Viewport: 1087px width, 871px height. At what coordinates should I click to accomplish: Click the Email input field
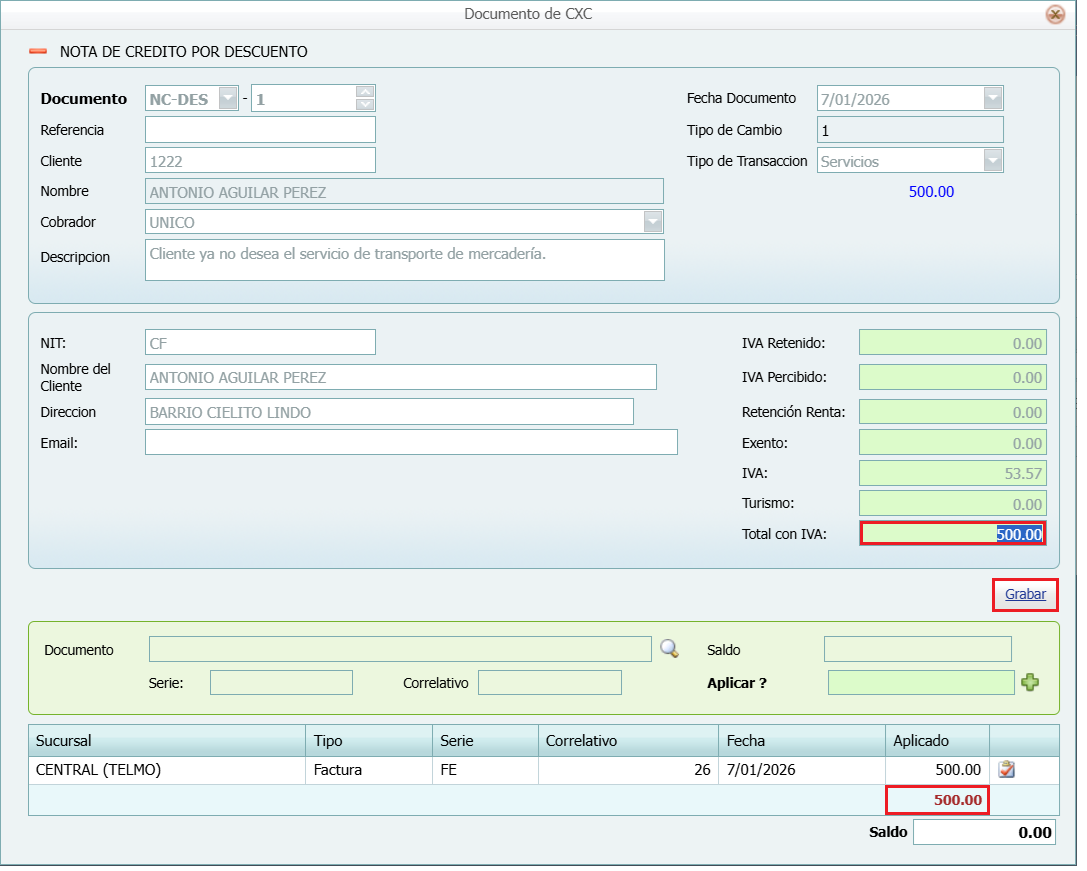pos(411,442)
